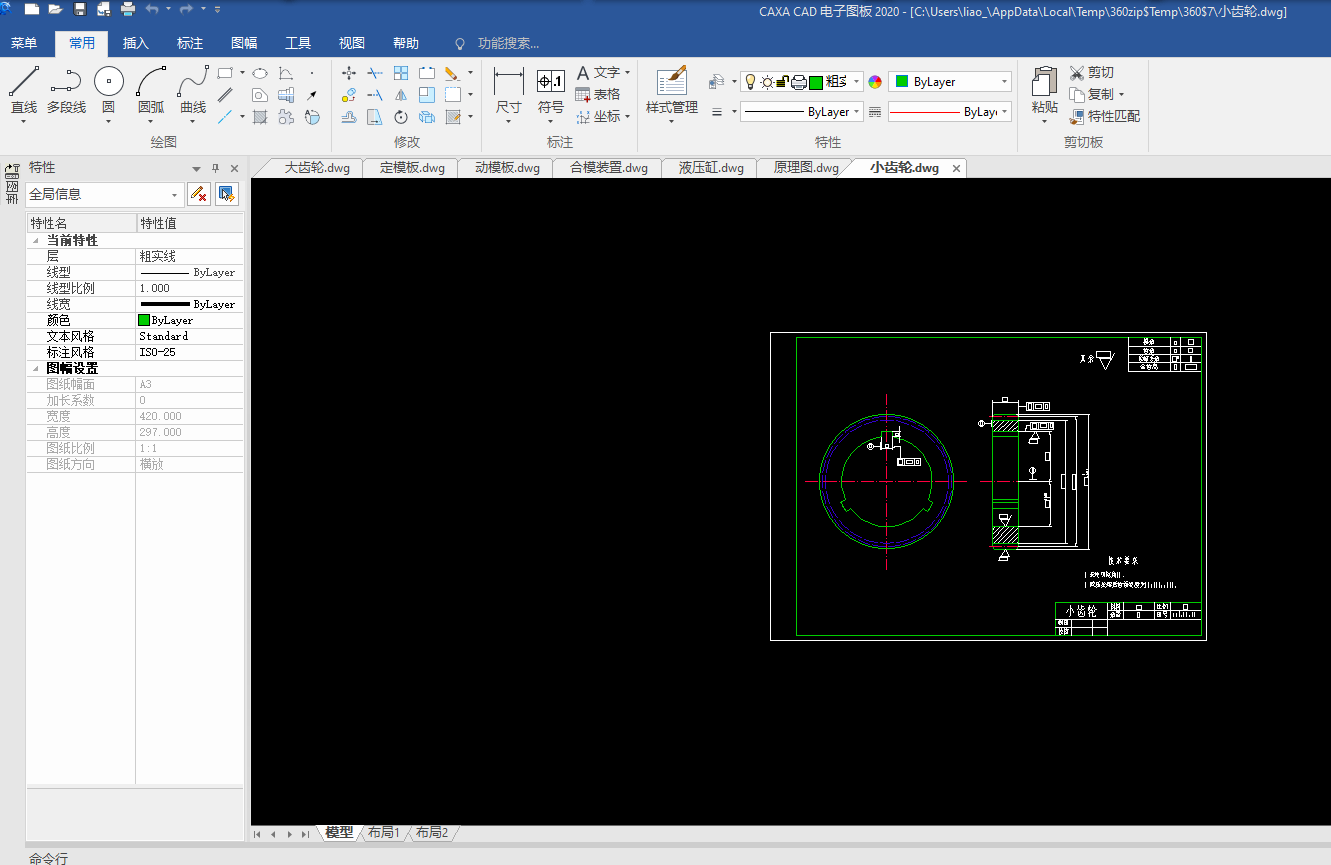Click the color wheel icon in 特性 group
The height and width of the screenshot is (865, 1331).
[875, 82]
